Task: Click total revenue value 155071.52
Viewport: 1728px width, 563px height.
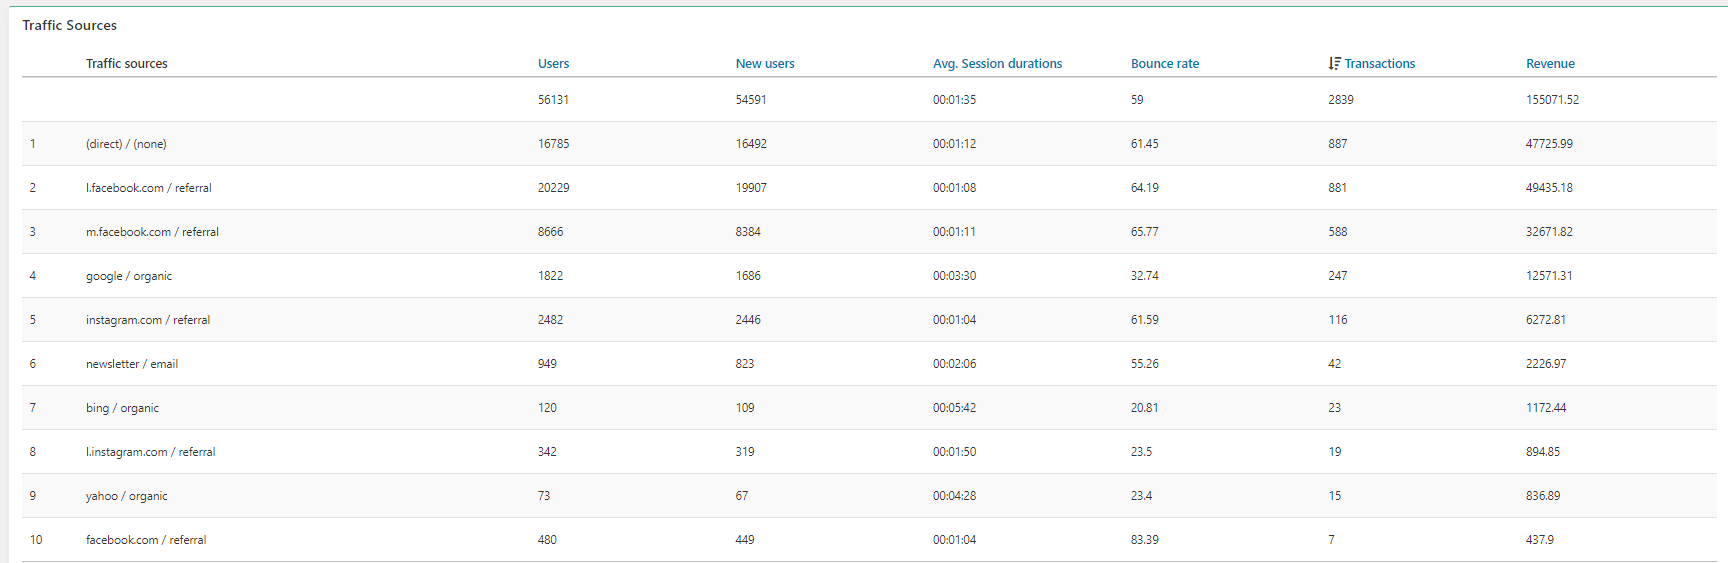Action: pyautogui.click(x=1552, y=100)
